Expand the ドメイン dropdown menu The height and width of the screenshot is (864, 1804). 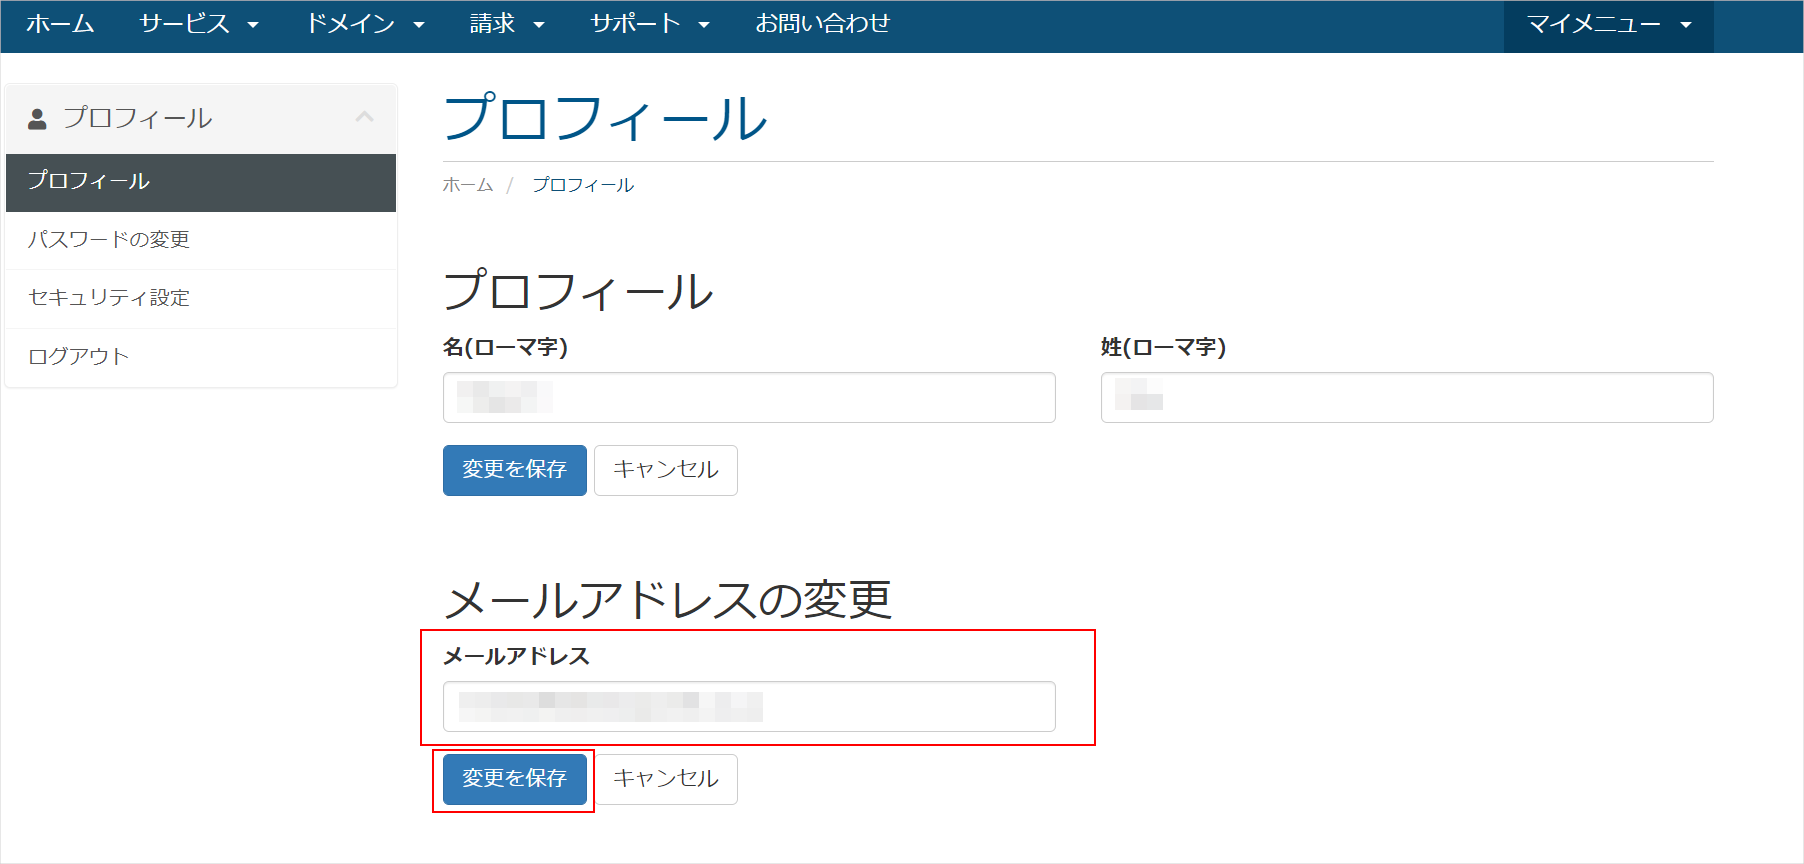click(x=365, y=24)
